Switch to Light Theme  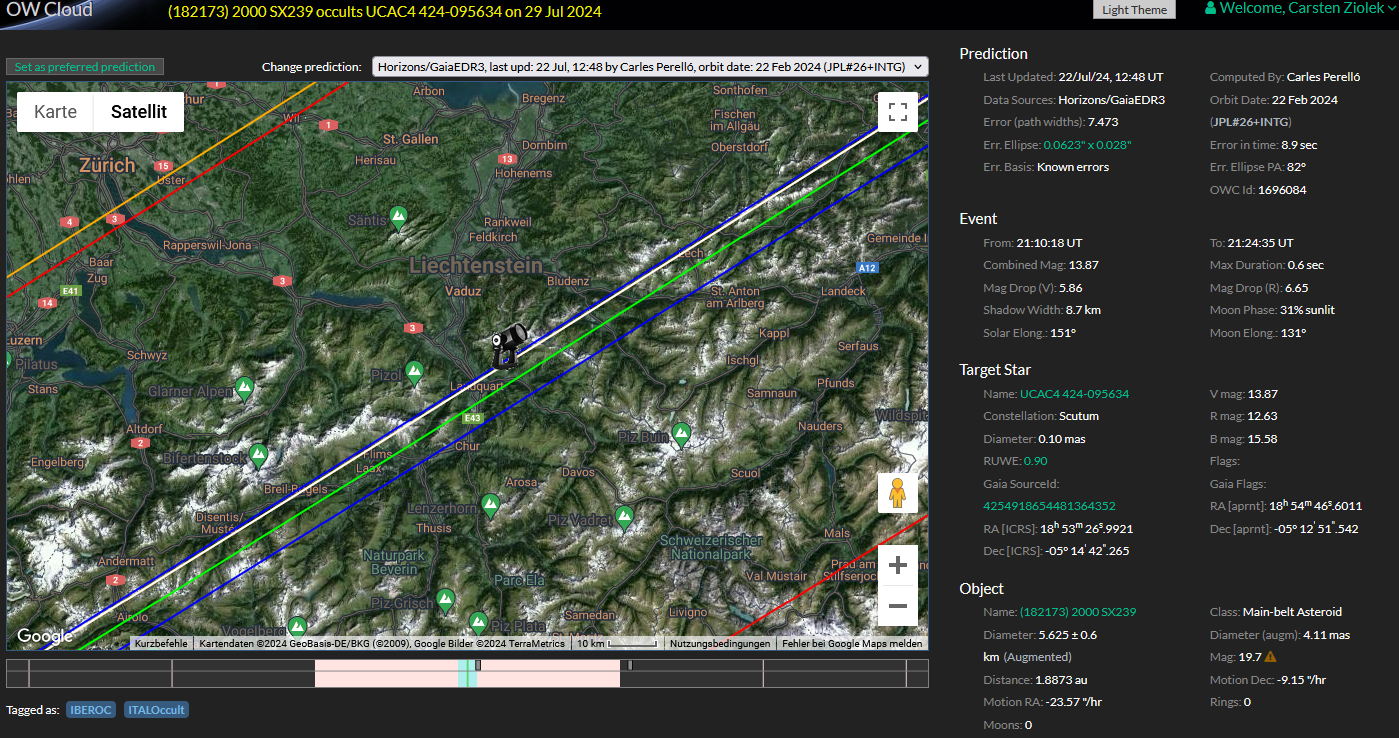(x=1134, y=10)
